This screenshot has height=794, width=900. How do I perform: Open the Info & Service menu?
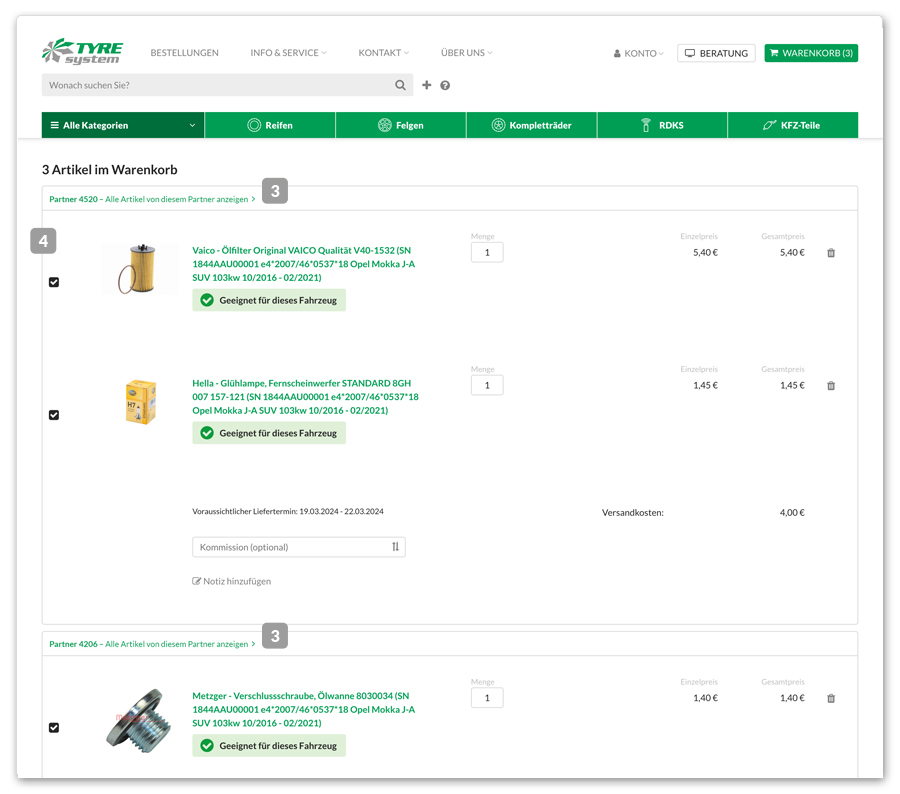tap(288, 53)
